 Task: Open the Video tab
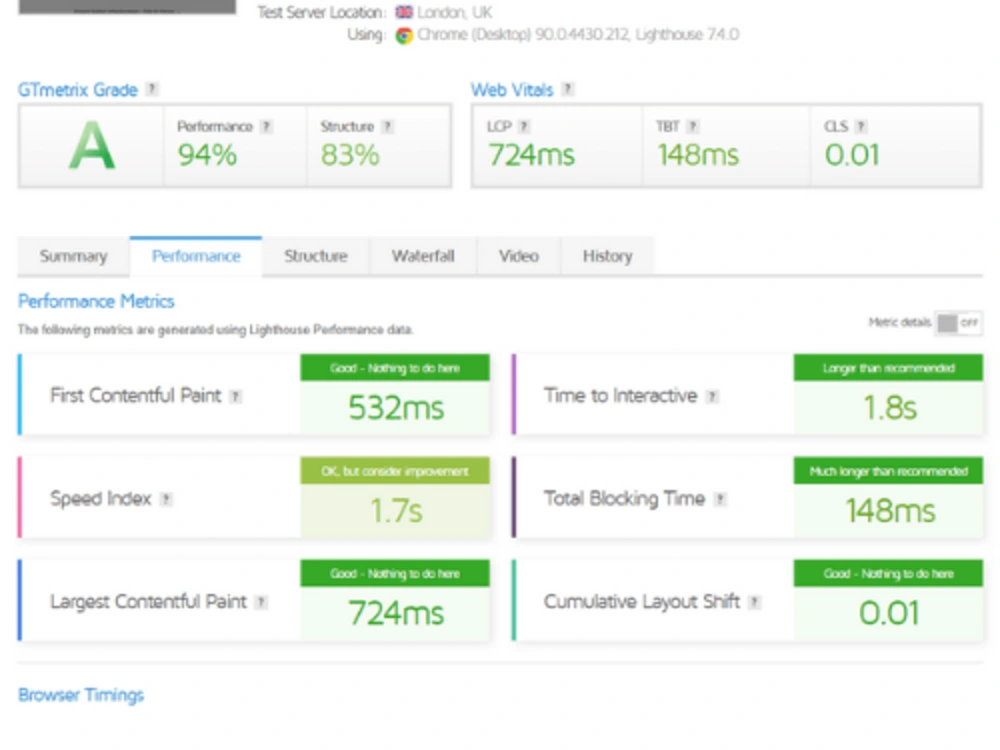pos(518,256)
